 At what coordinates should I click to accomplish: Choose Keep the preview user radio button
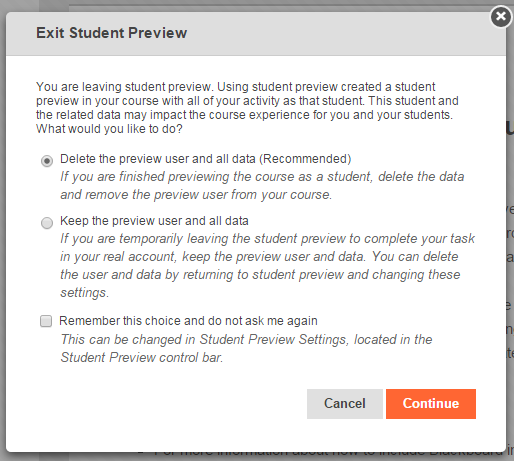tap(47, 223)
